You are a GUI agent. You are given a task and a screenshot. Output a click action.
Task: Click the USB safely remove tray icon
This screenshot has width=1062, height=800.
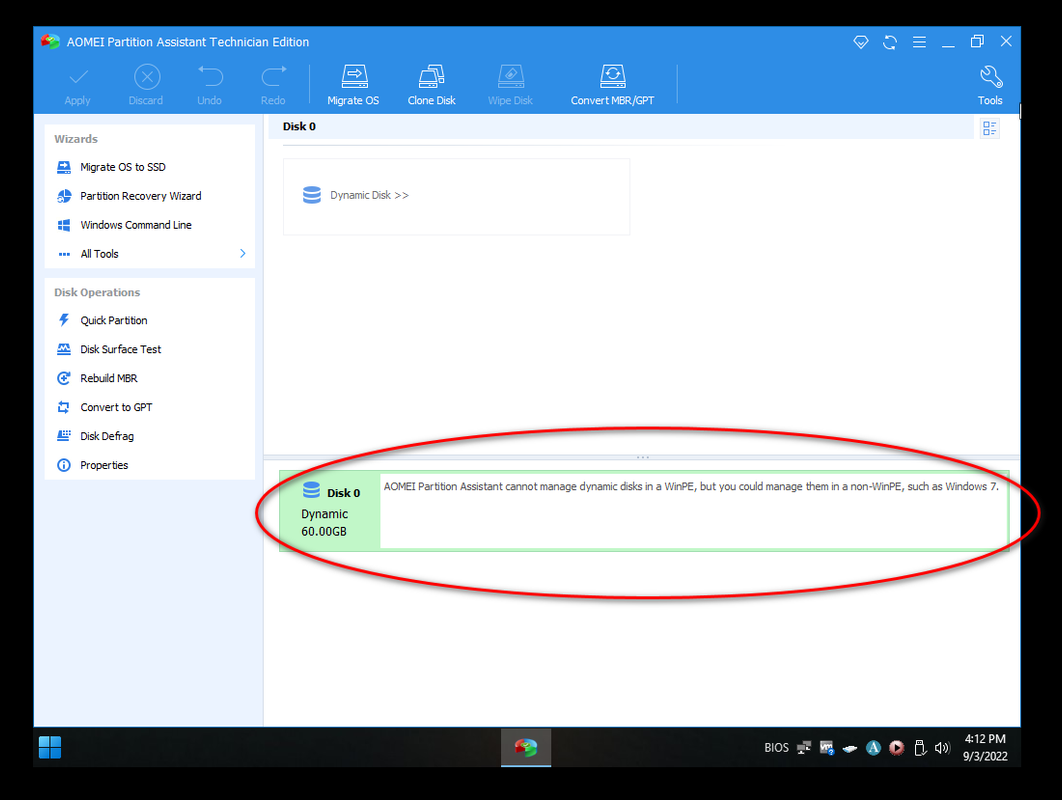click(x=919, y=748)
